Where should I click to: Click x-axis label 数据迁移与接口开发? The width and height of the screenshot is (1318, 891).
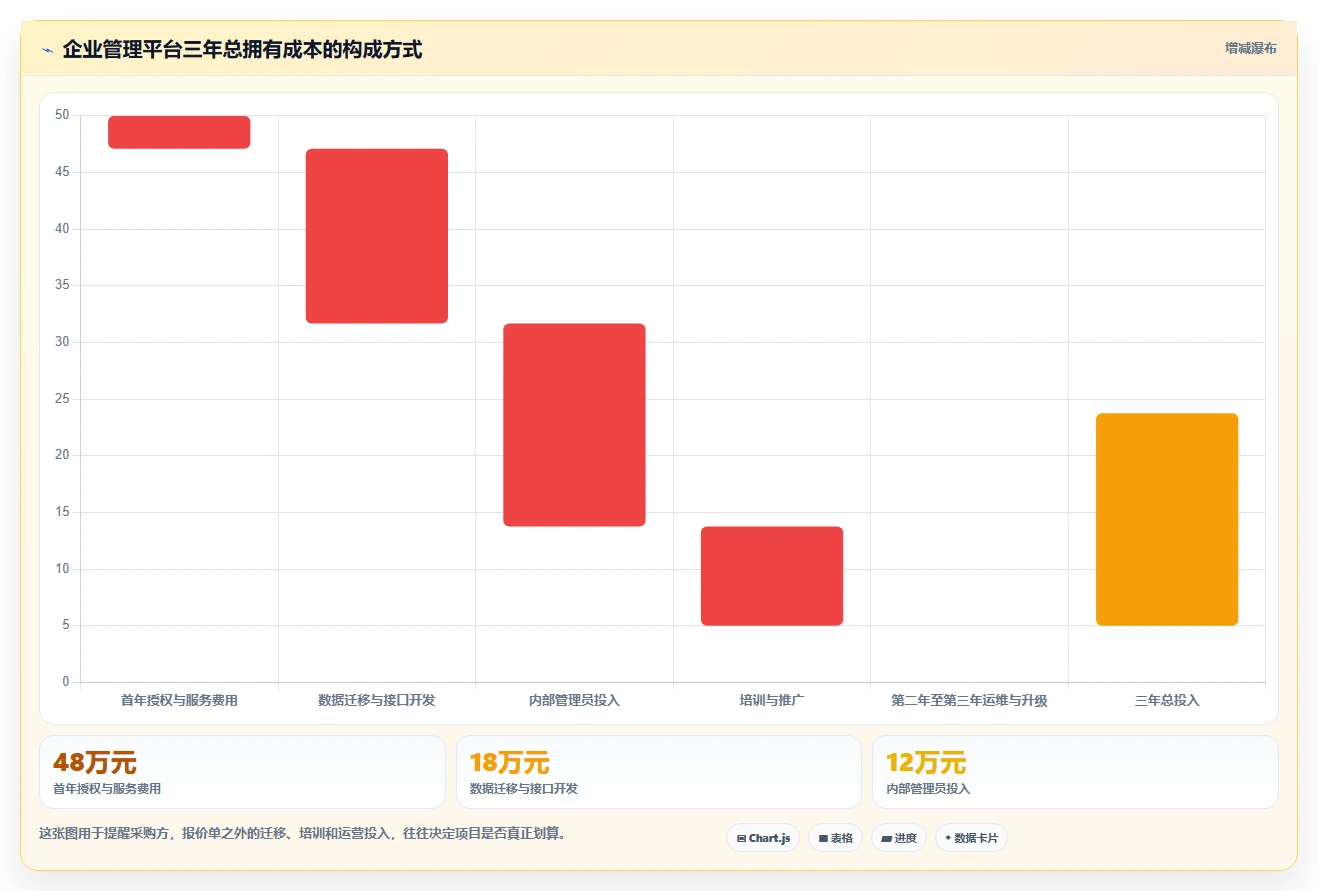click(377, 701)
